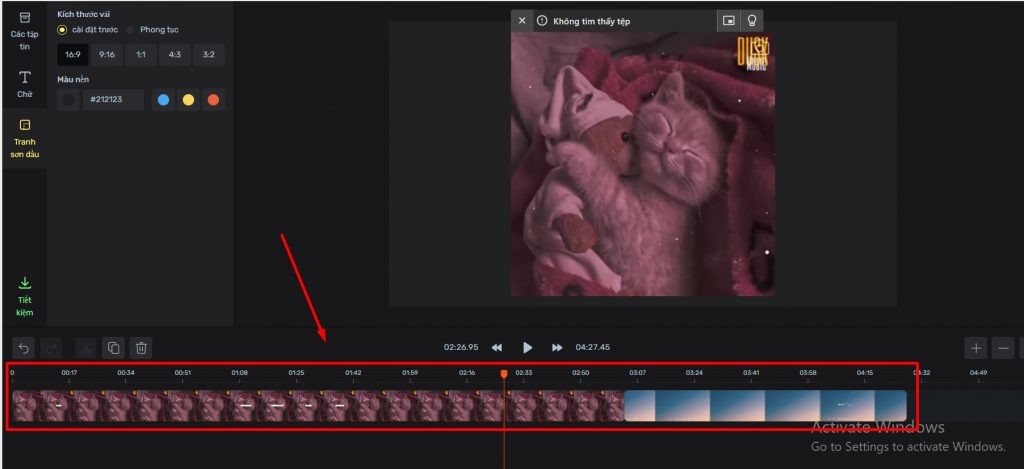Choose the 9:16 aspect ratio
The height and width of the screenshot is (469, 1024).
(106, 55)
